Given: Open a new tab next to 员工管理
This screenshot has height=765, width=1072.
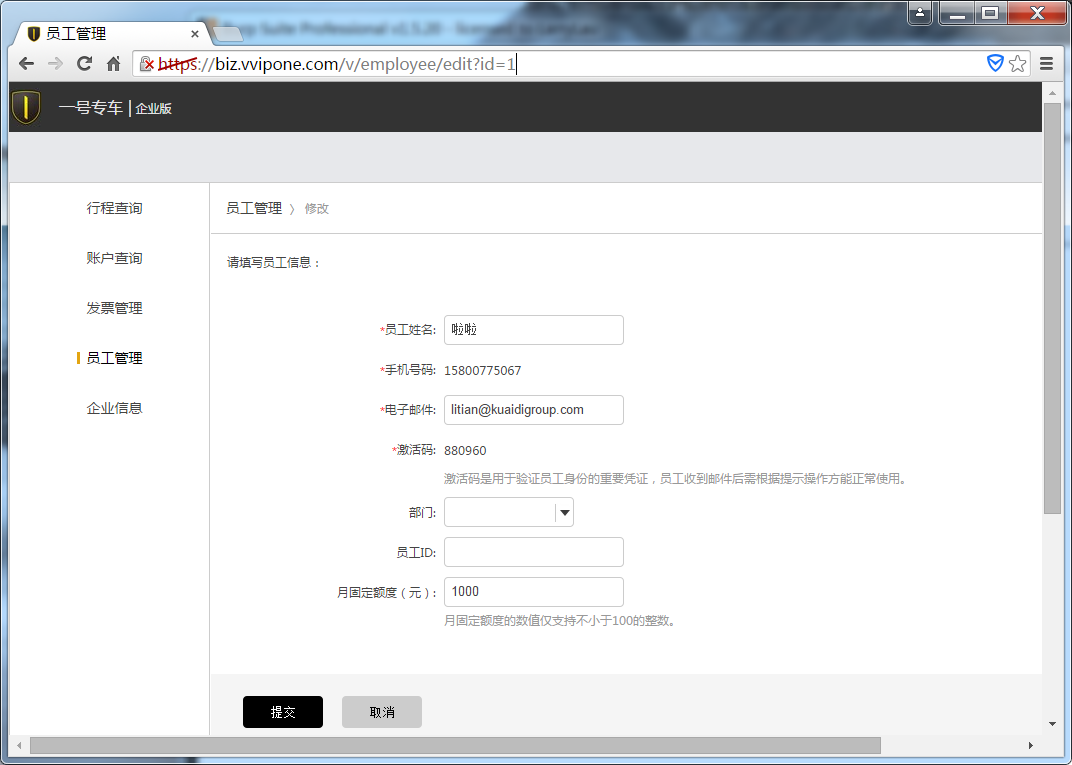Looking at the screenshot, I should point(228,33).
